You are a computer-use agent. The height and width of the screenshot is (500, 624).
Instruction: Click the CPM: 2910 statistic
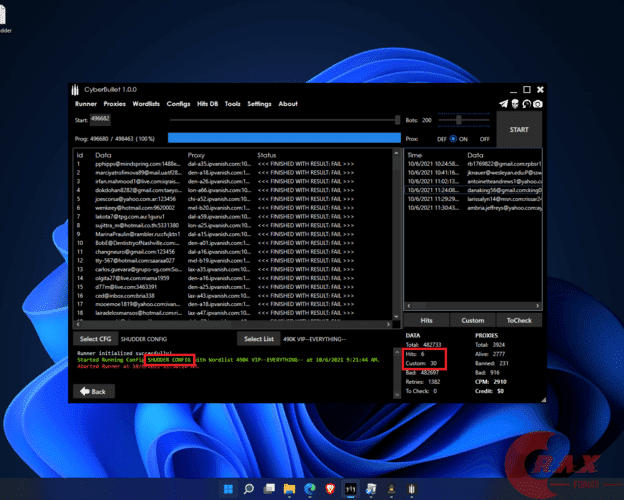tap(491, 382)
